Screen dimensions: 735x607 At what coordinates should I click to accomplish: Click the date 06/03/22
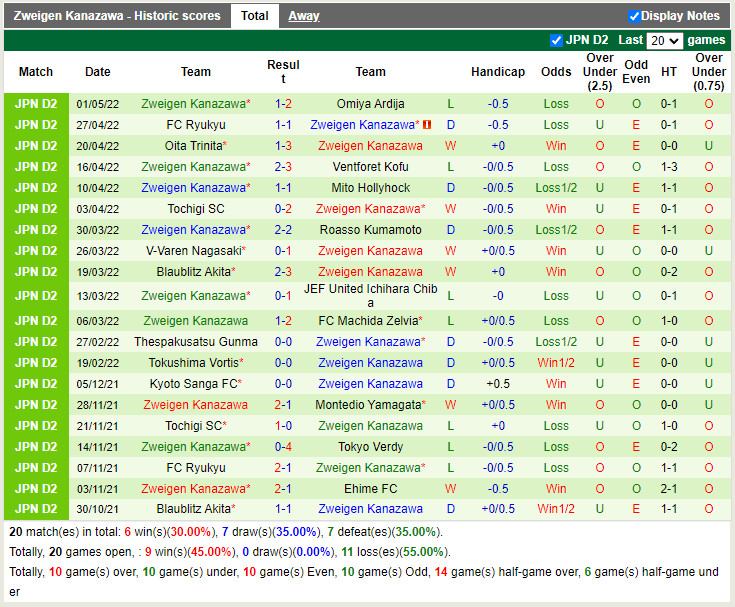(x=98, y=321)
